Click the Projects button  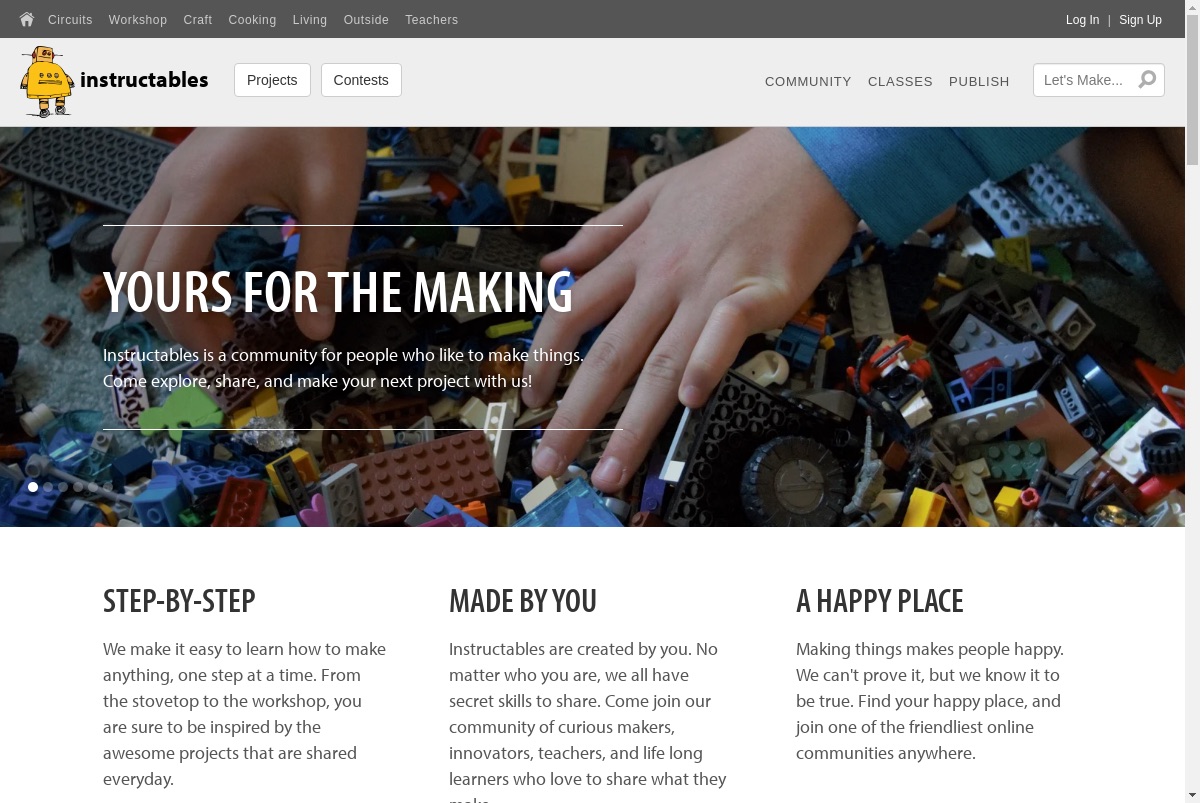pos(272,80)
